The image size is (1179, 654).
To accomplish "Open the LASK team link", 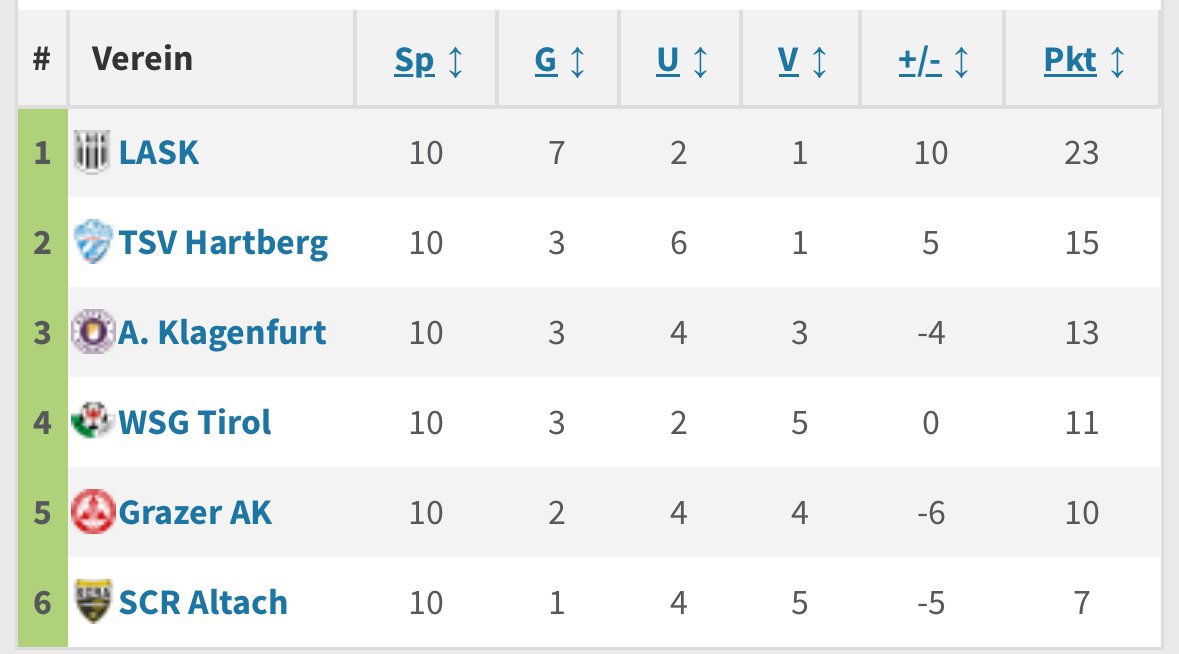I will pos(159,153).
